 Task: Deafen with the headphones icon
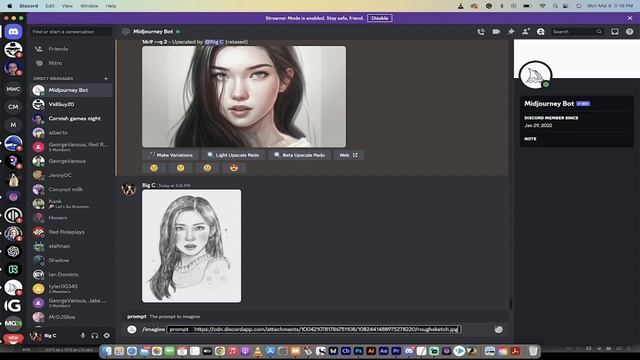click(x=95, y=336)
